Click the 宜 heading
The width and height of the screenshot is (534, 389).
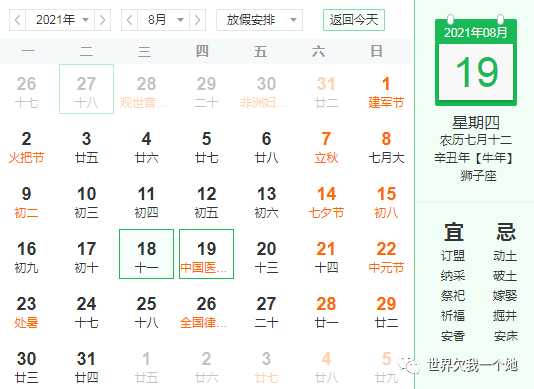(454, 232)
